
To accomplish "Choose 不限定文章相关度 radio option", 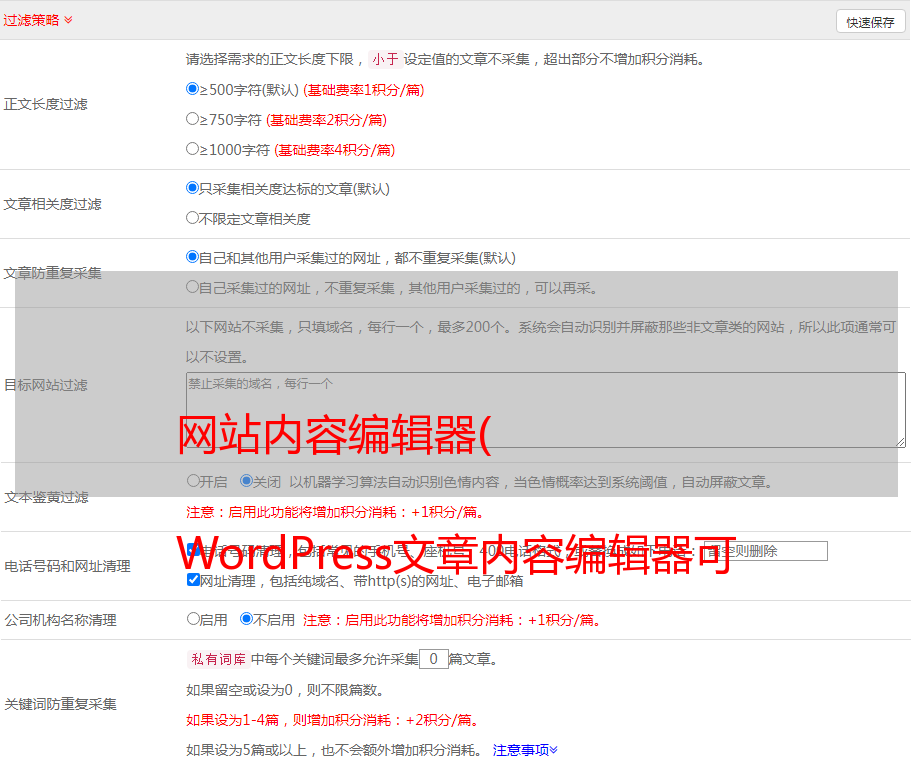I will [x=192, y=218].
